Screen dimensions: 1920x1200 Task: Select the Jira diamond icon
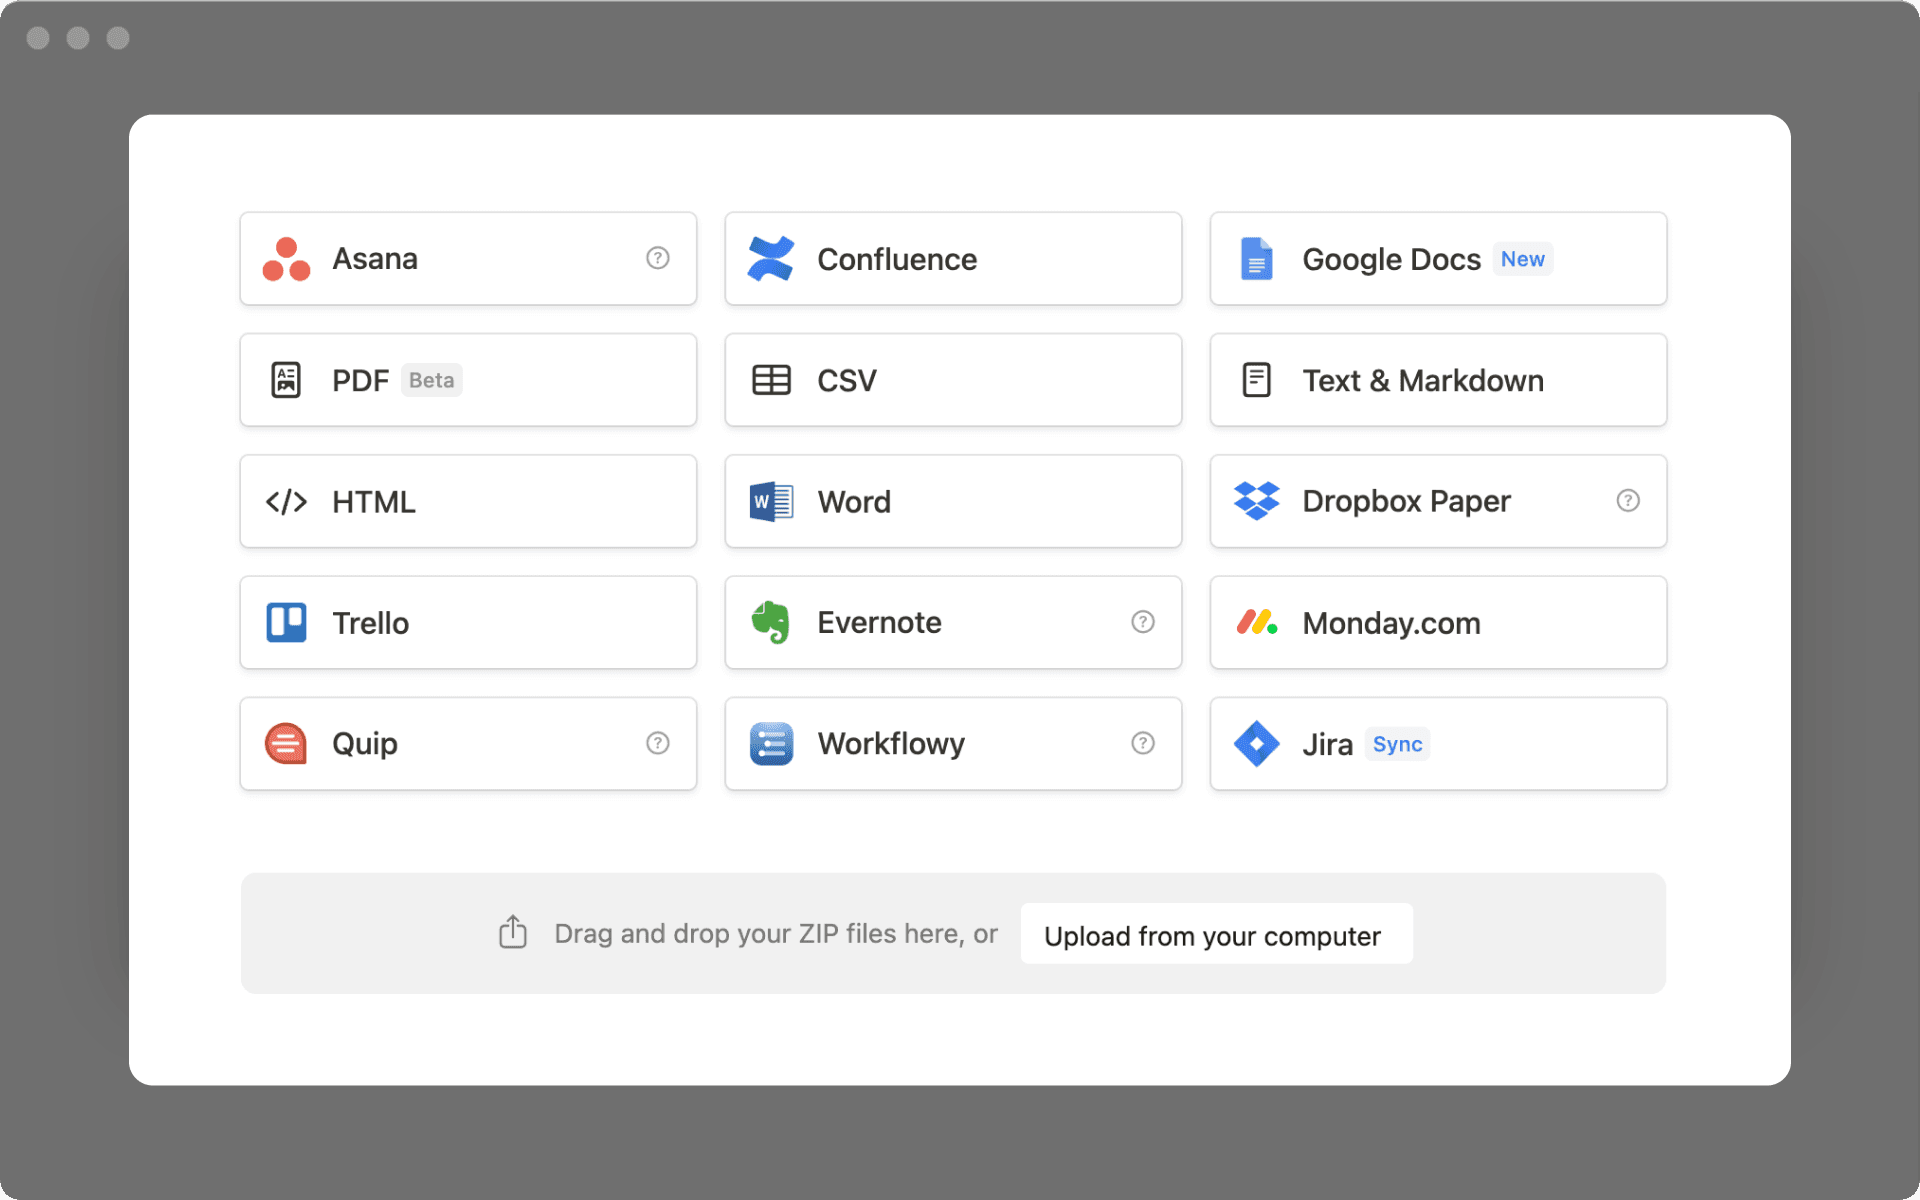coord(1257,743)
